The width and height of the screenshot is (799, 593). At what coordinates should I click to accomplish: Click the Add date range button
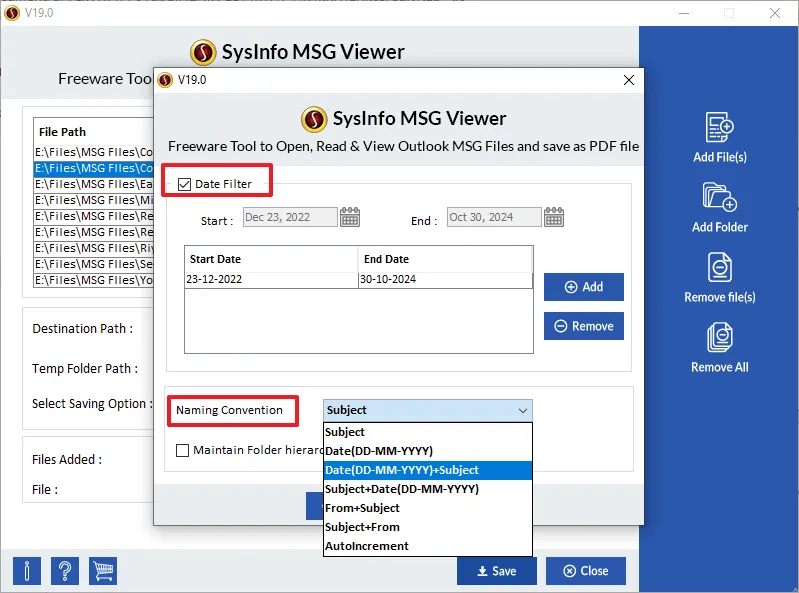[584, 287]
